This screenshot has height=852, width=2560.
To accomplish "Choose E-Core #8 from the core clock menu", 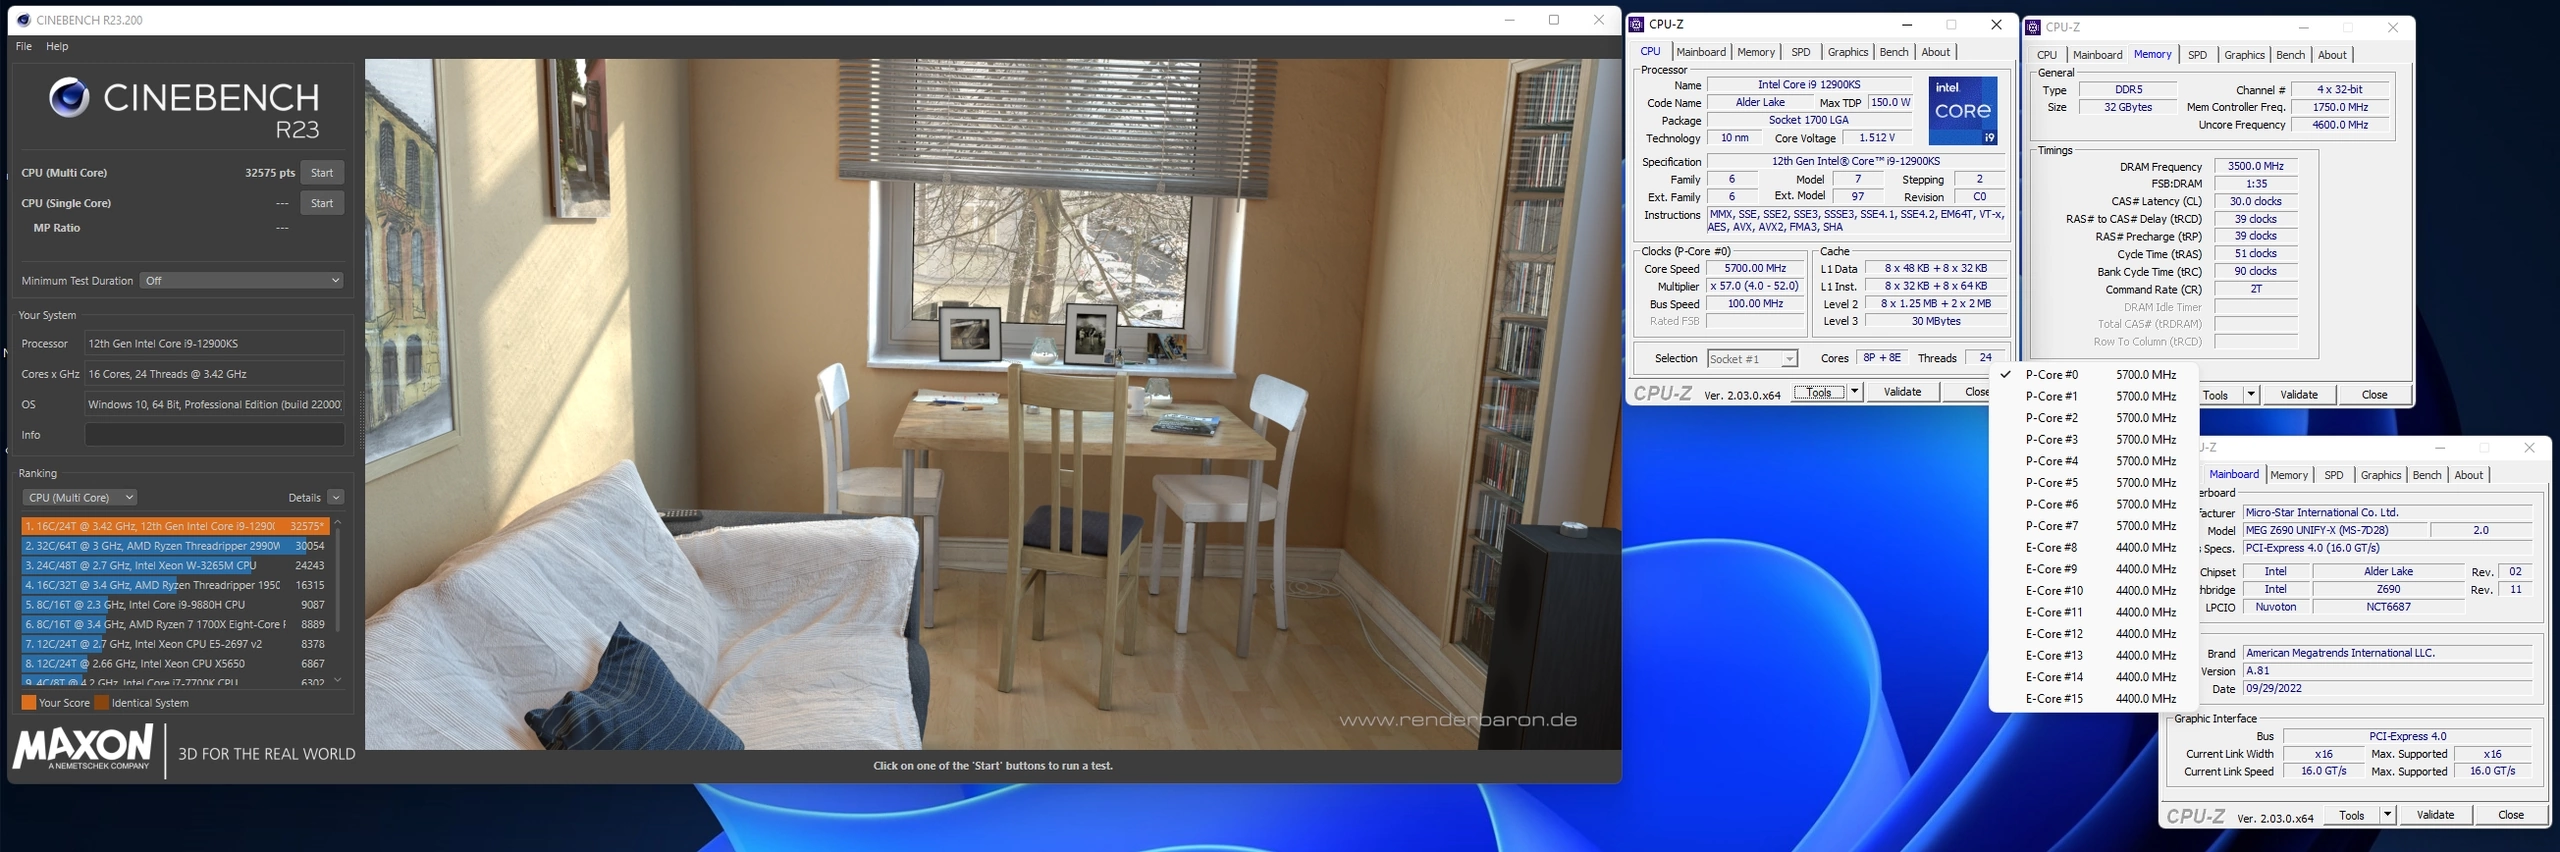I will pyautogui.click(x=2093, y=548).
